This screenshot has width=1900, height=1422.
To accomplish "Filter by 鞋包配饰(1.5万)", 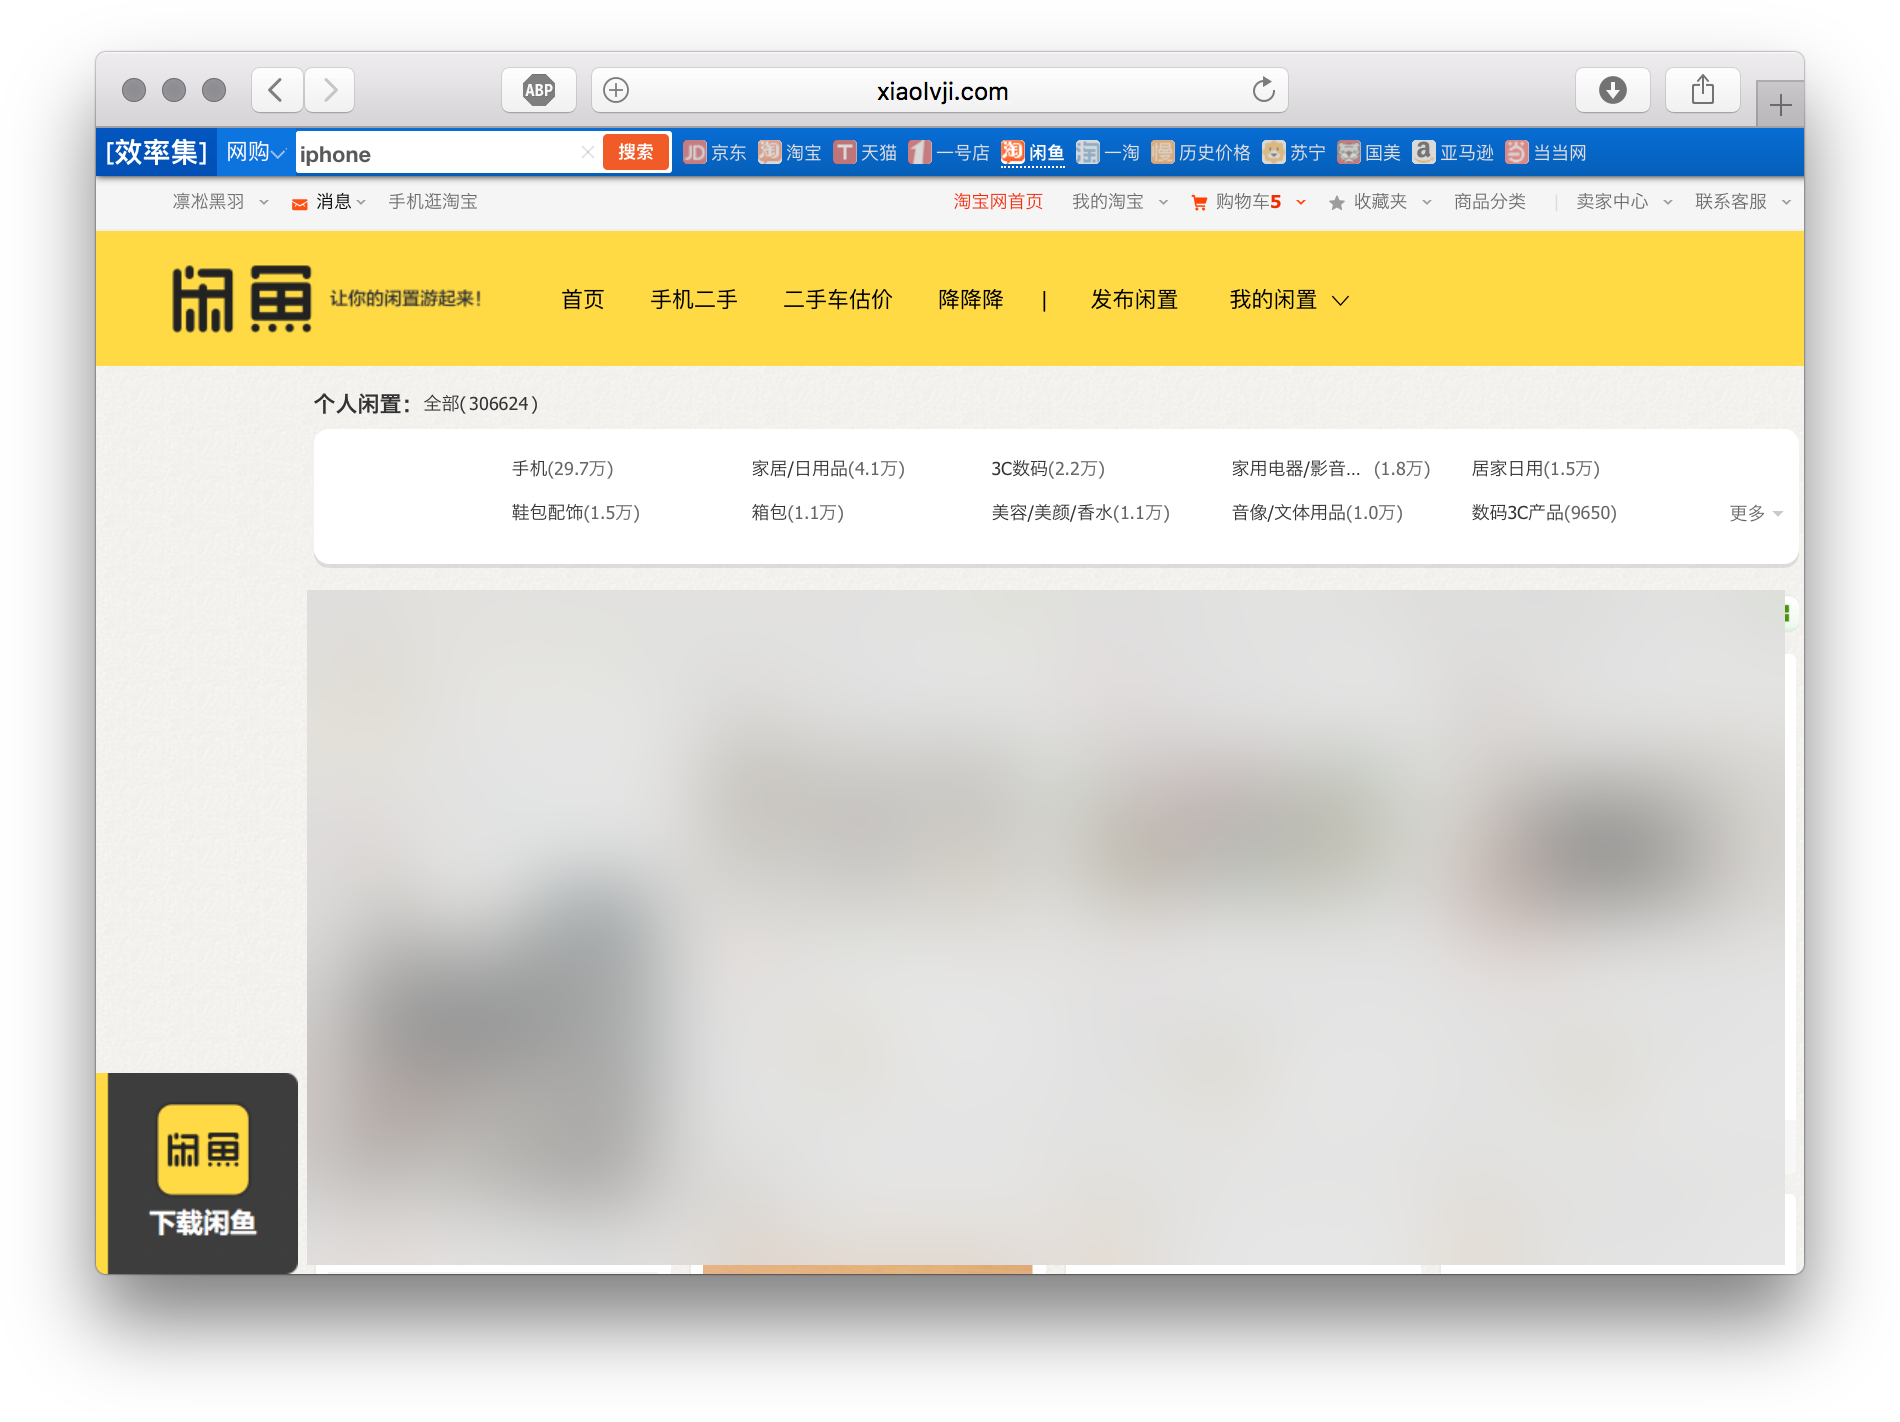I will (576, 513).
